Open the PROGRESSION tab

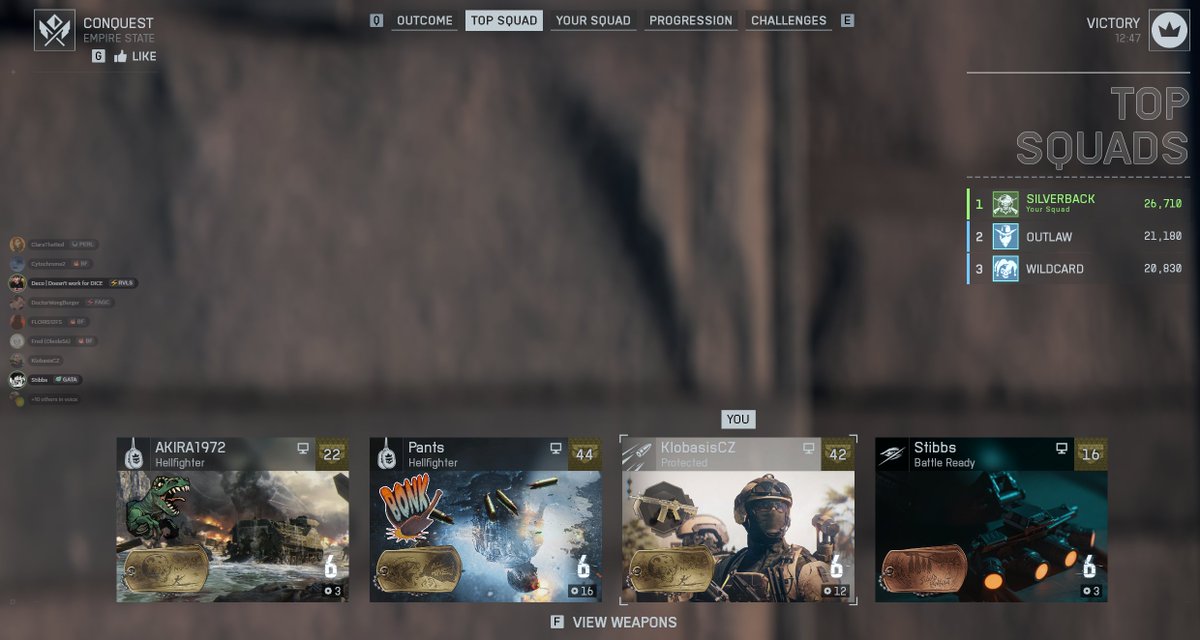tap(691, 20)
